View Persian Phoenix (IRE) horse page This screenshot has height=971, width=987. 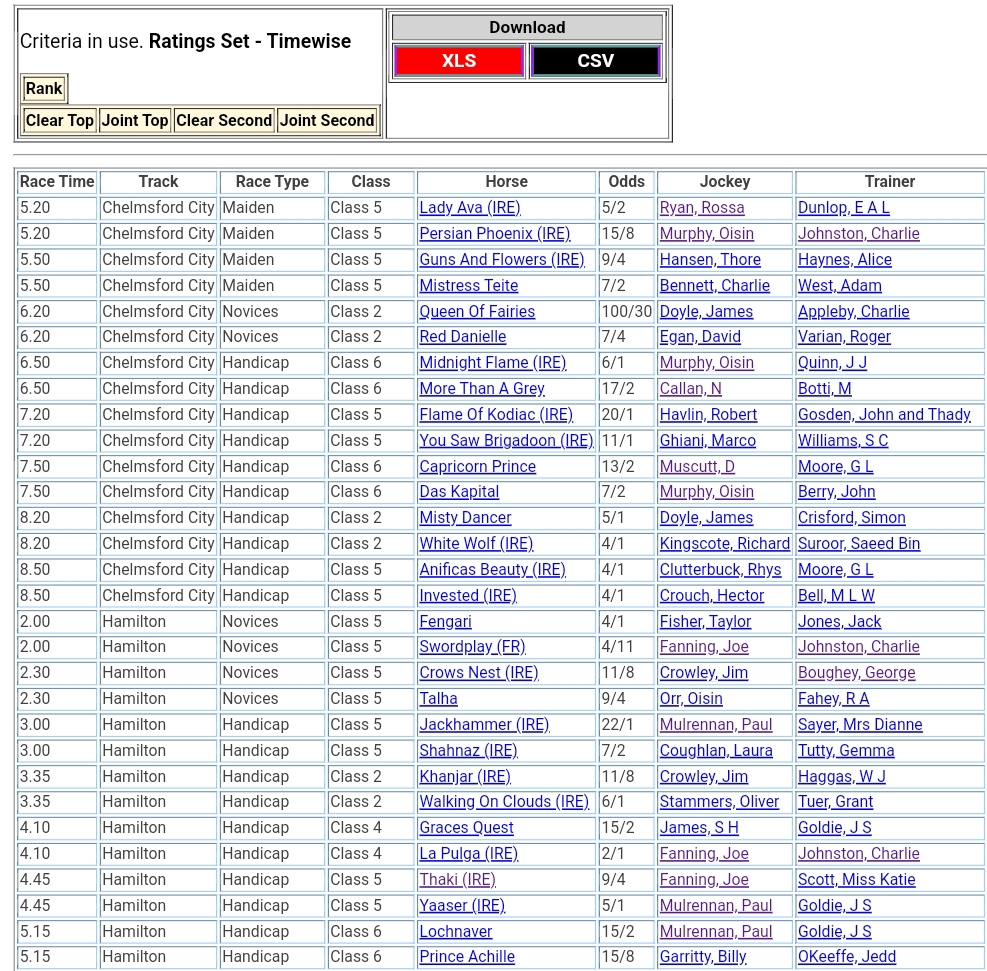[x=494, y=234]
